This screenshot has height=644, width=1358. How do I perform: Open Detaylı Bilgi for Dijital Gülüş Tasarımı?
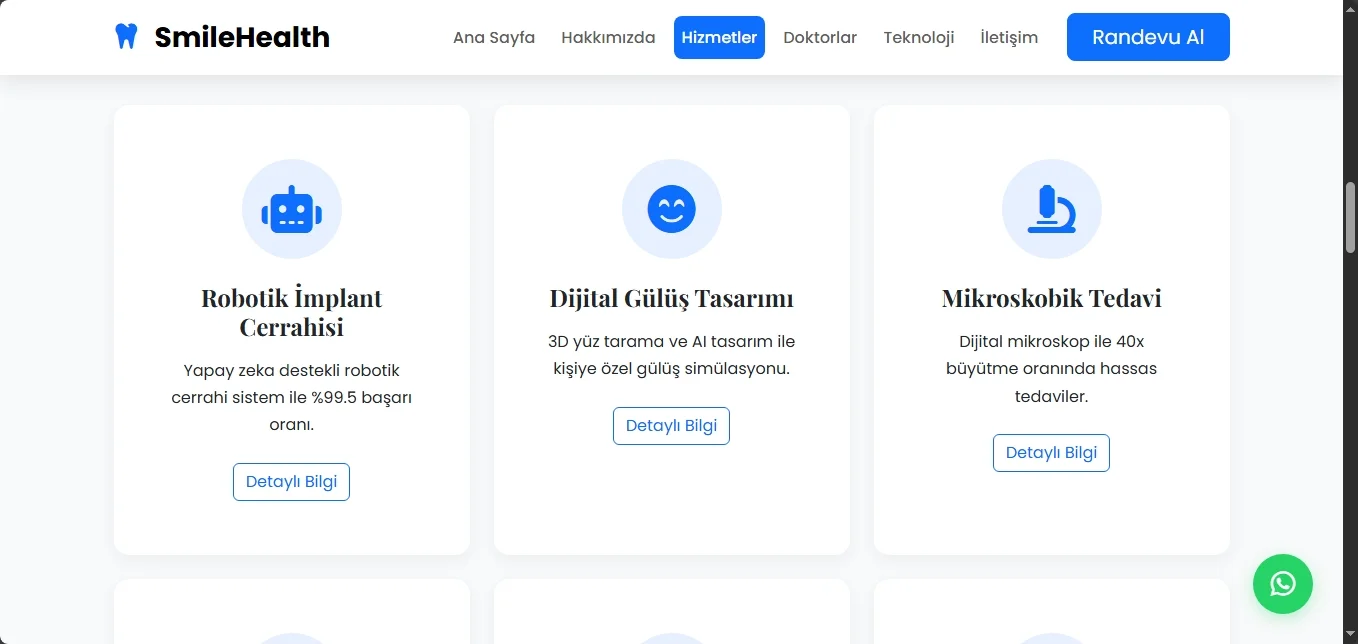point(671,425)
